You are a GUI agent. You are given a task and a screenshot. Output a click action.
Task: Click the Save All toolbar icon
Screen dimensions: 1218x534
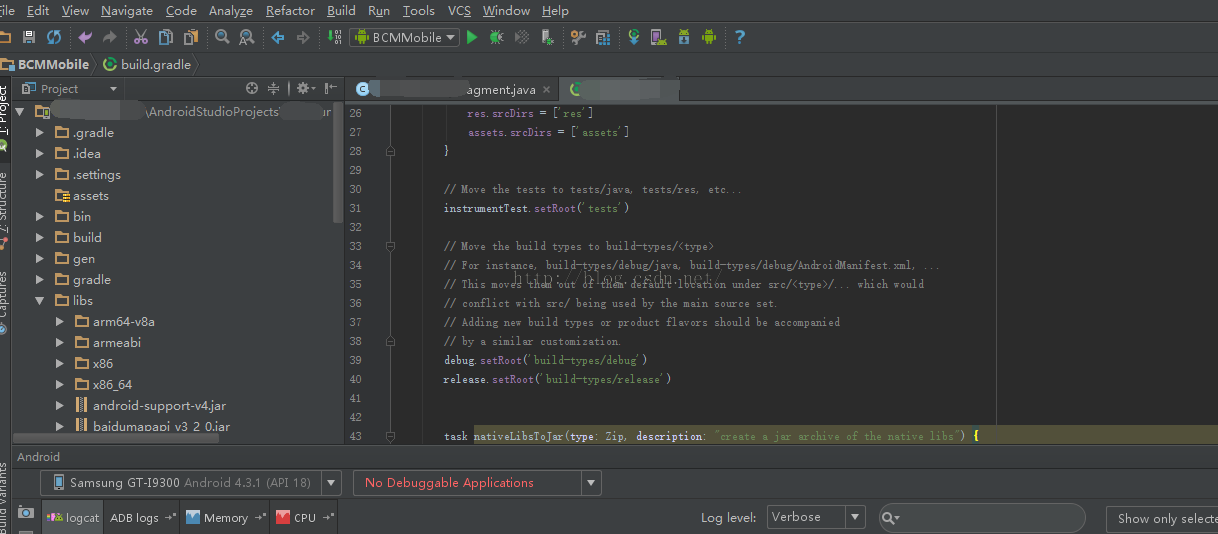[x=28, y=37]
